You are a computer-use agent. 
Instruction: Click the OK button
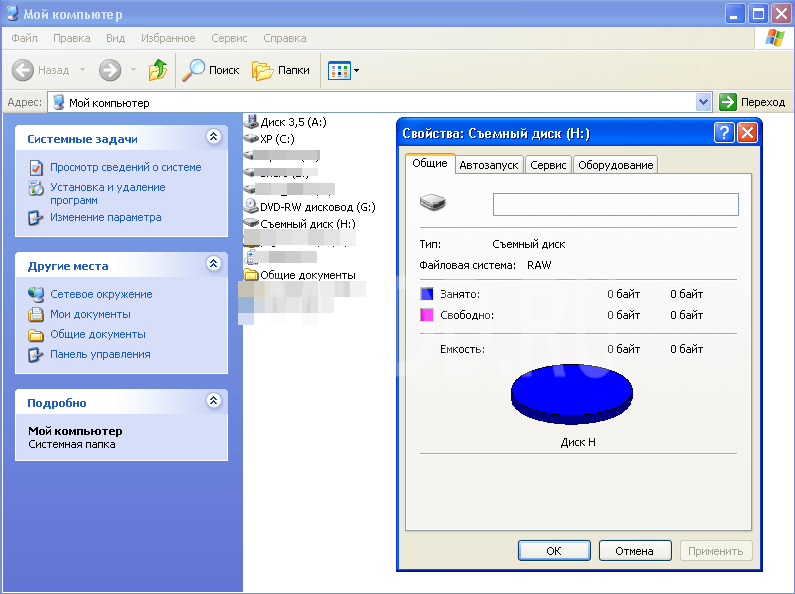point(554,551)
